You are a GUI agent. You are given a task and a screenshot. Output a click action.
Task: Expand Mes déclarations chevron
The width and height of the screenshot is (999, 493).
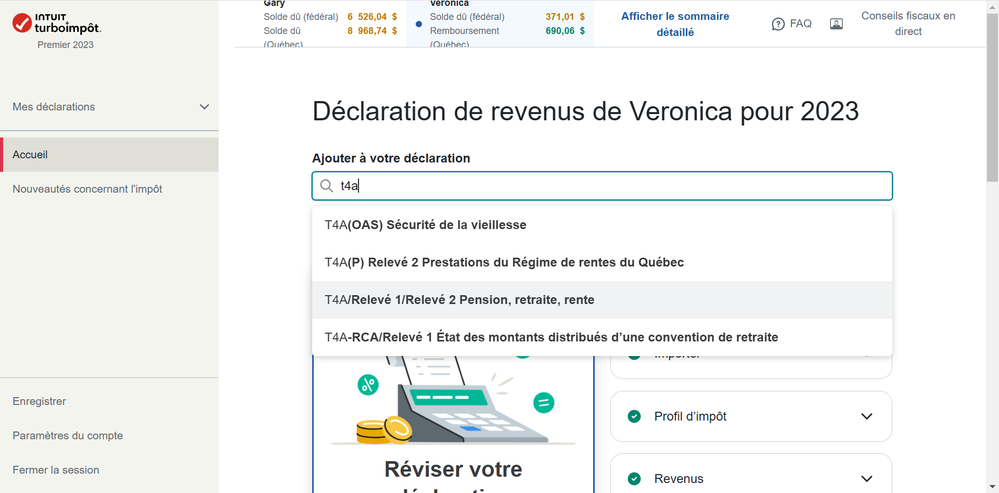click(205, 107)
